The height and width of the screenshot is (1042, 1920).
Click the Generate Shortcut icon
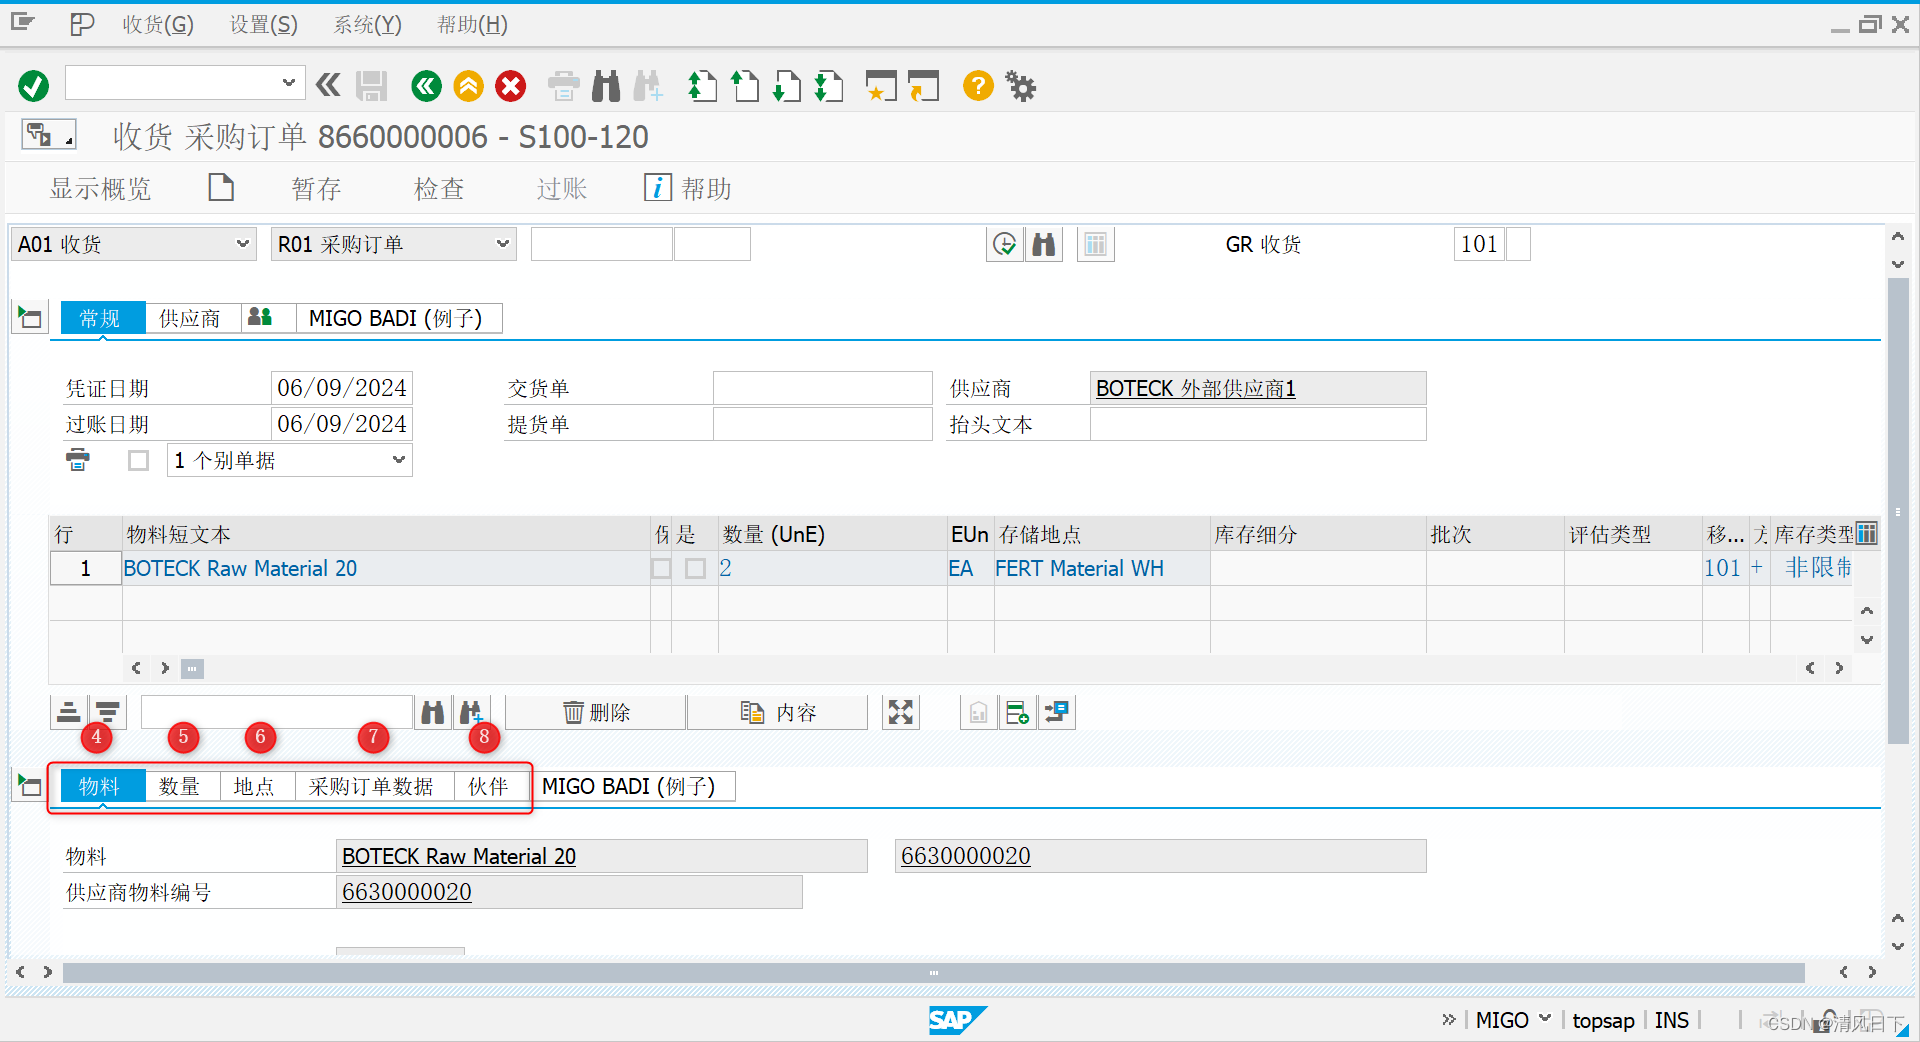924,86
